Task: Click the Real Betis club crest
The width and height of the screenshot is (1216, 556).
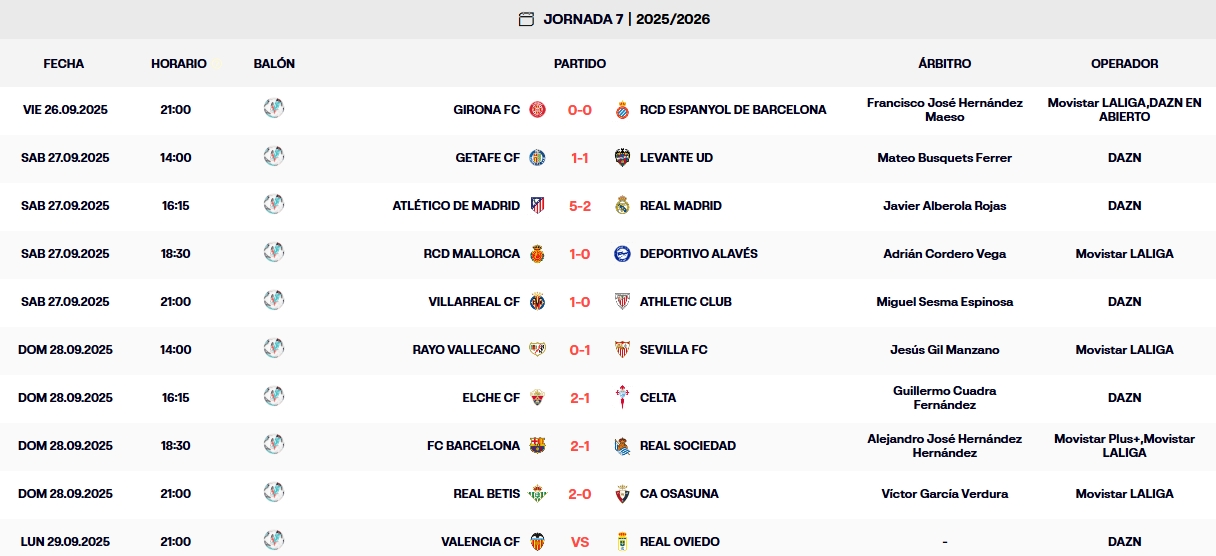Action: (x=538, y=494)
